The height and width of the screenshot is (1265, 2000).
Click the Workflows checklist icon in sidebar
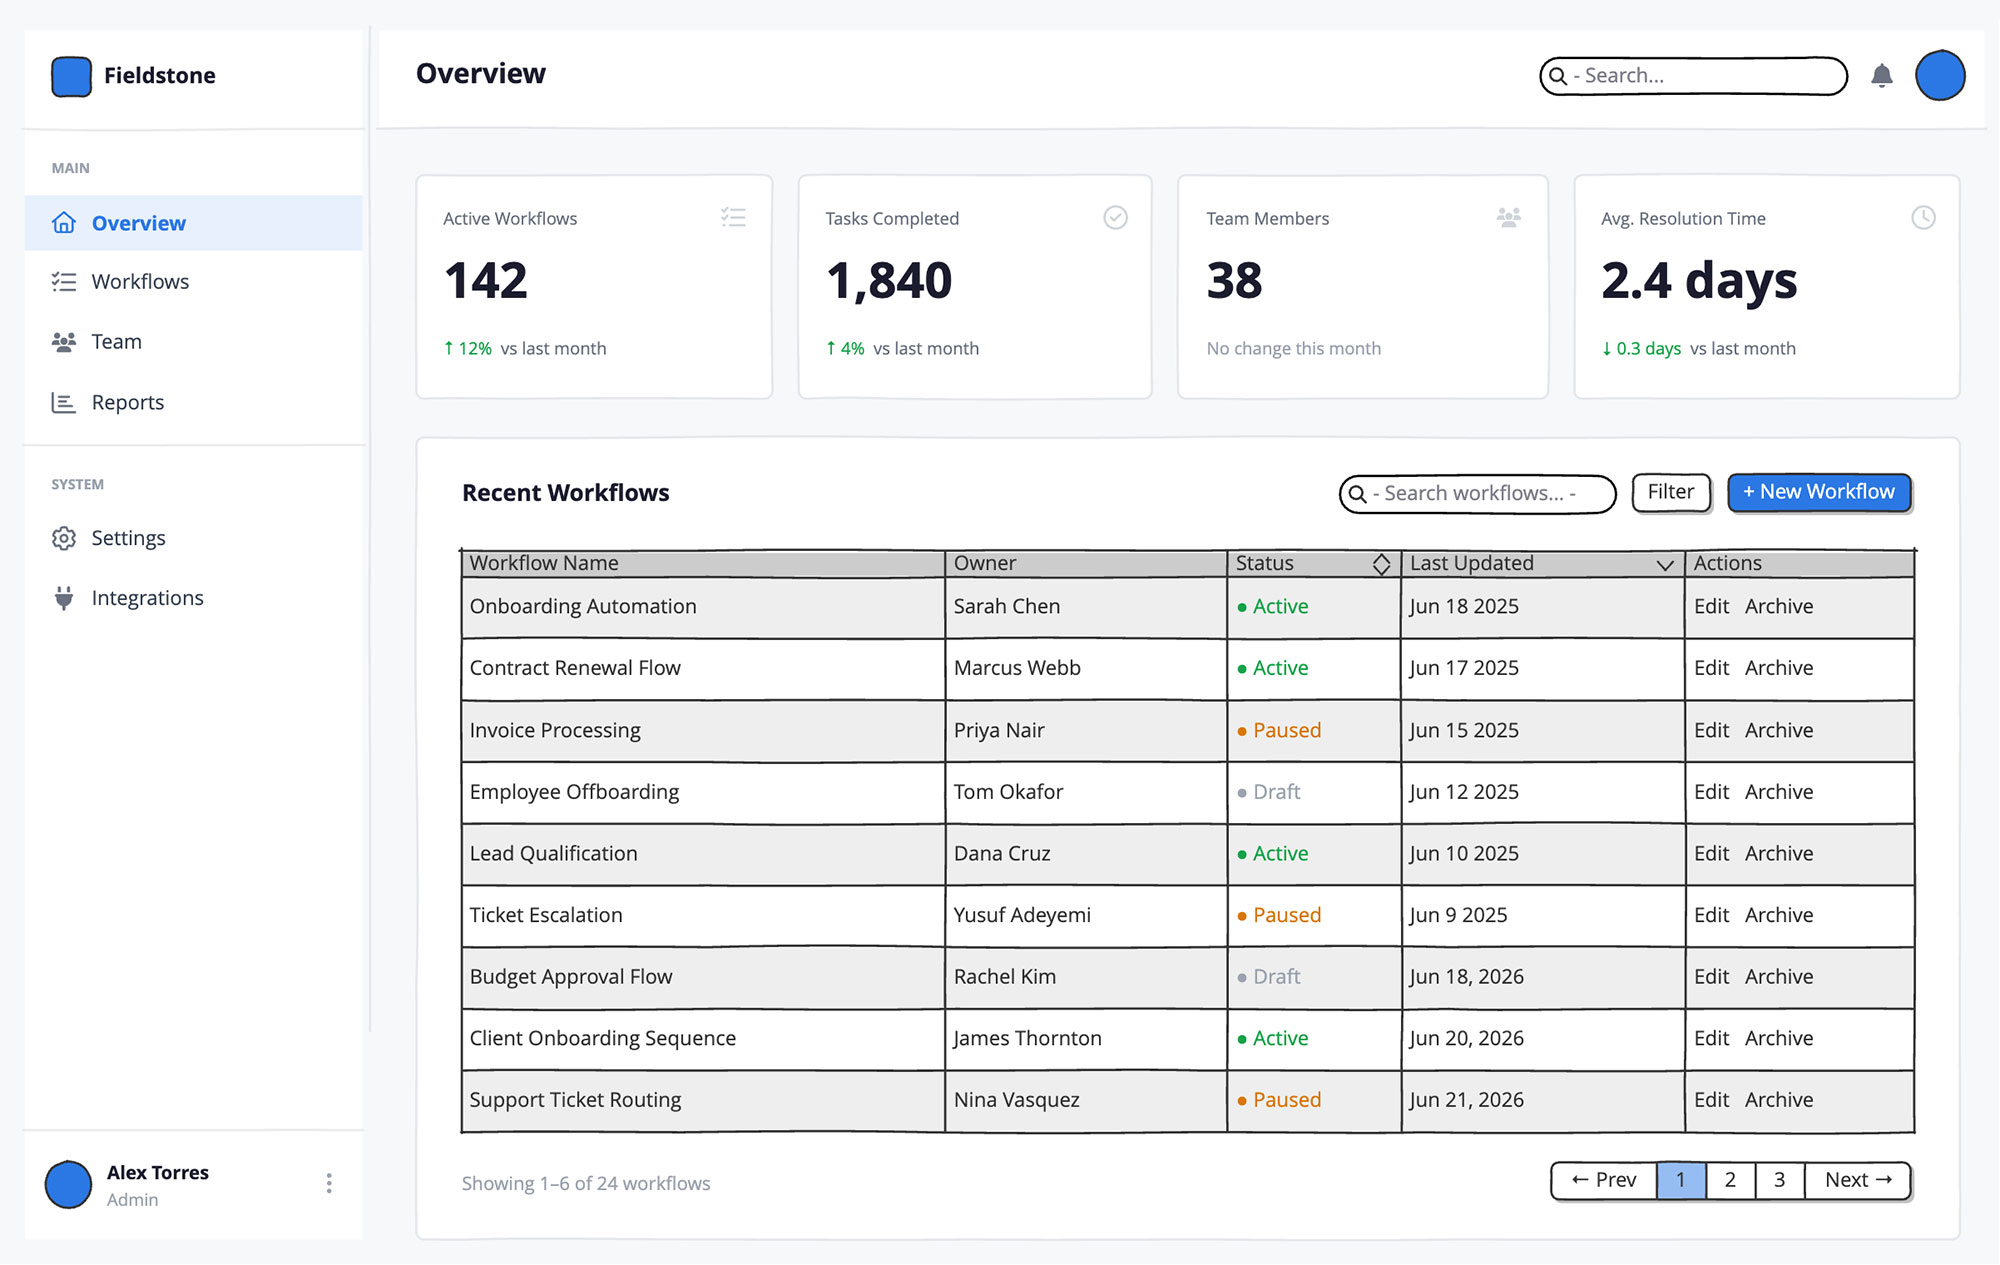(x=64, y=282)
